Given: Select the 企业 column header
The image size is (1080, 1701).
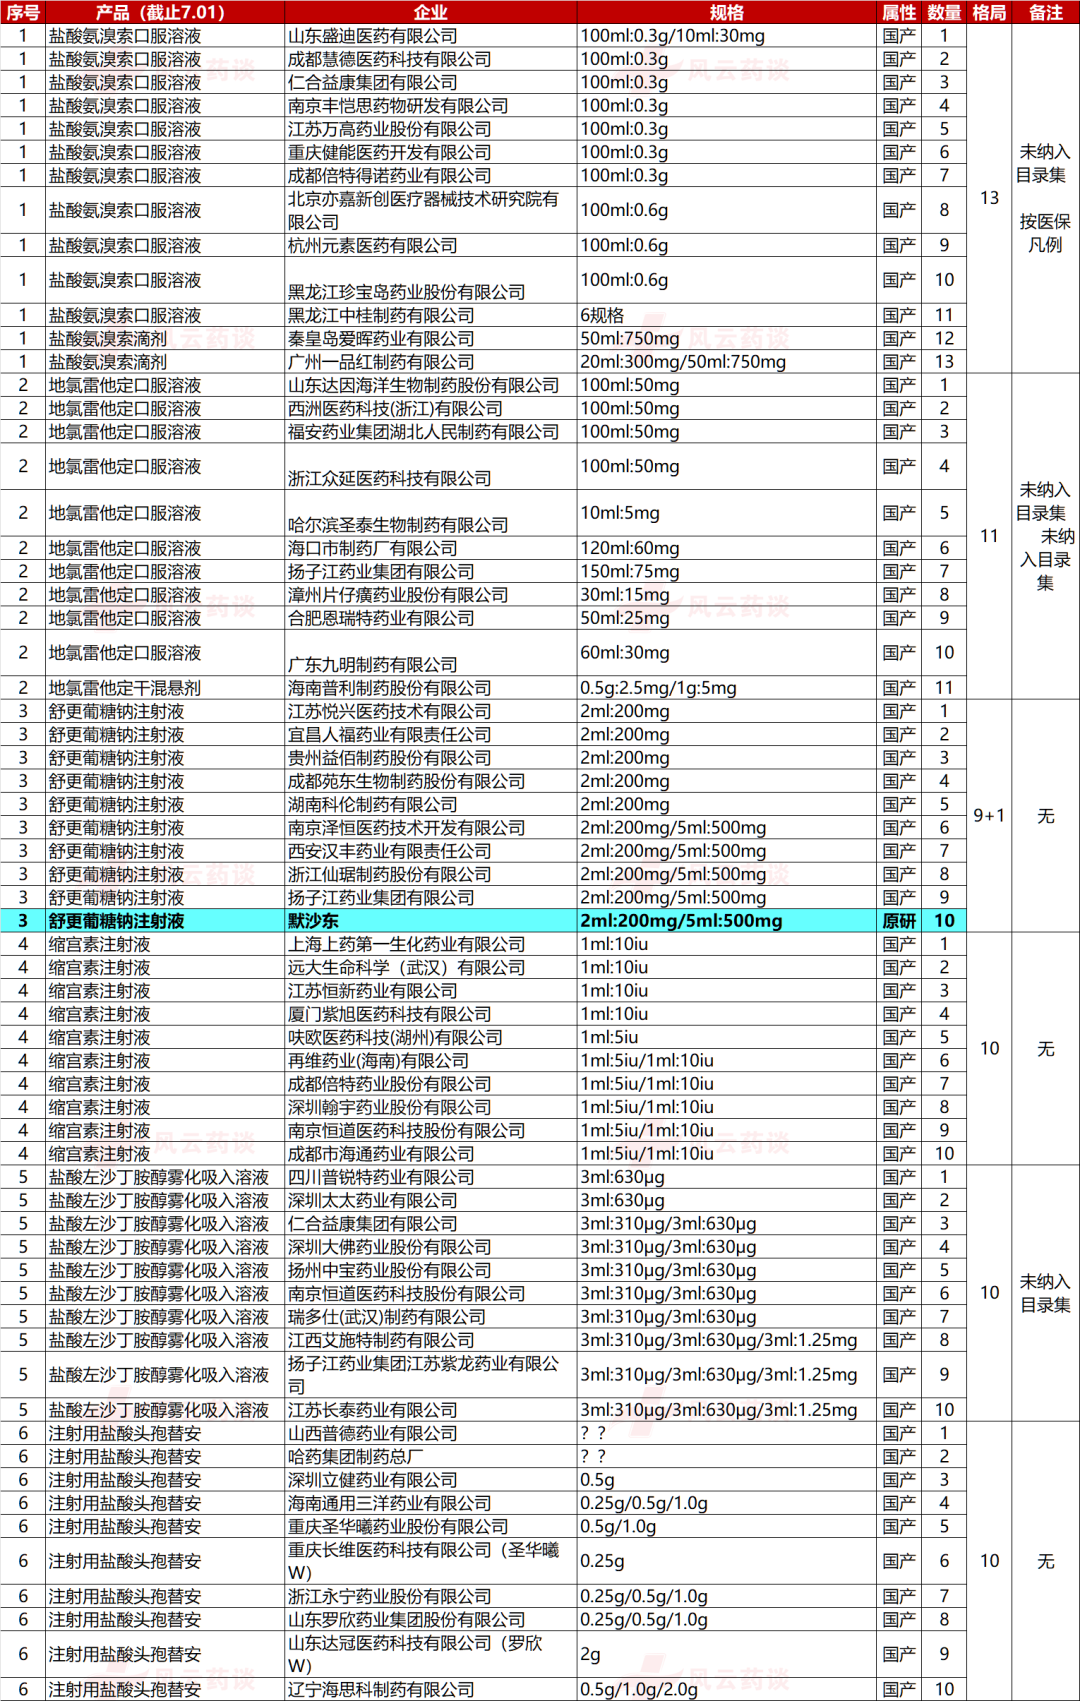Looking at the screenshot, I should pyautogui.click(x=431, y=12).
